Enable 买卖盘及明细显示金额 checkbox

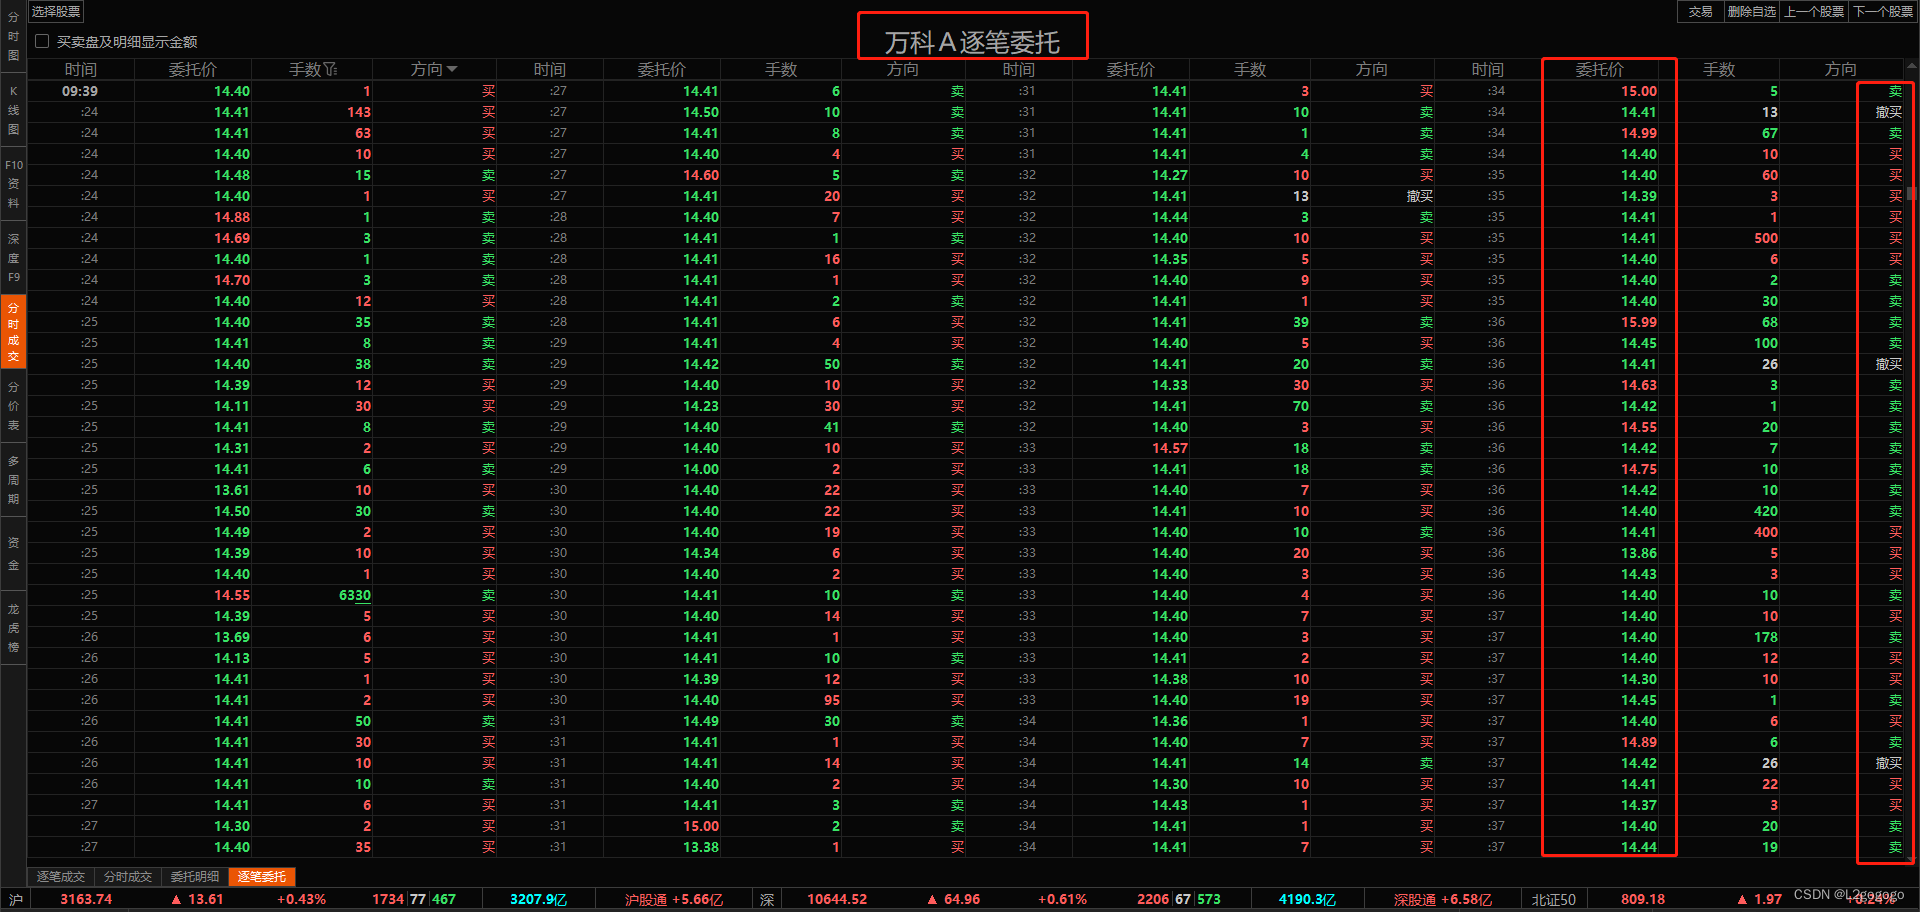pos(42,41)
